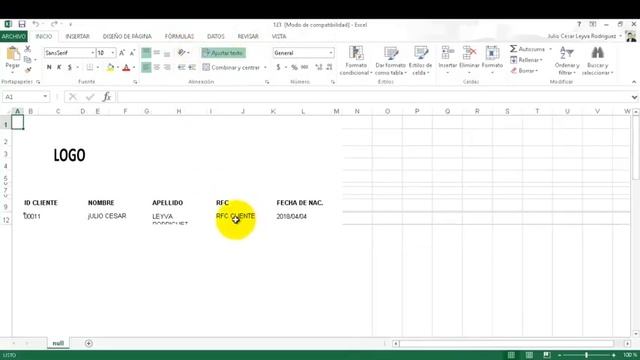Click the Cut scissors icon
Viewport: 640px width, 360px height.
(x=28, y=49)
